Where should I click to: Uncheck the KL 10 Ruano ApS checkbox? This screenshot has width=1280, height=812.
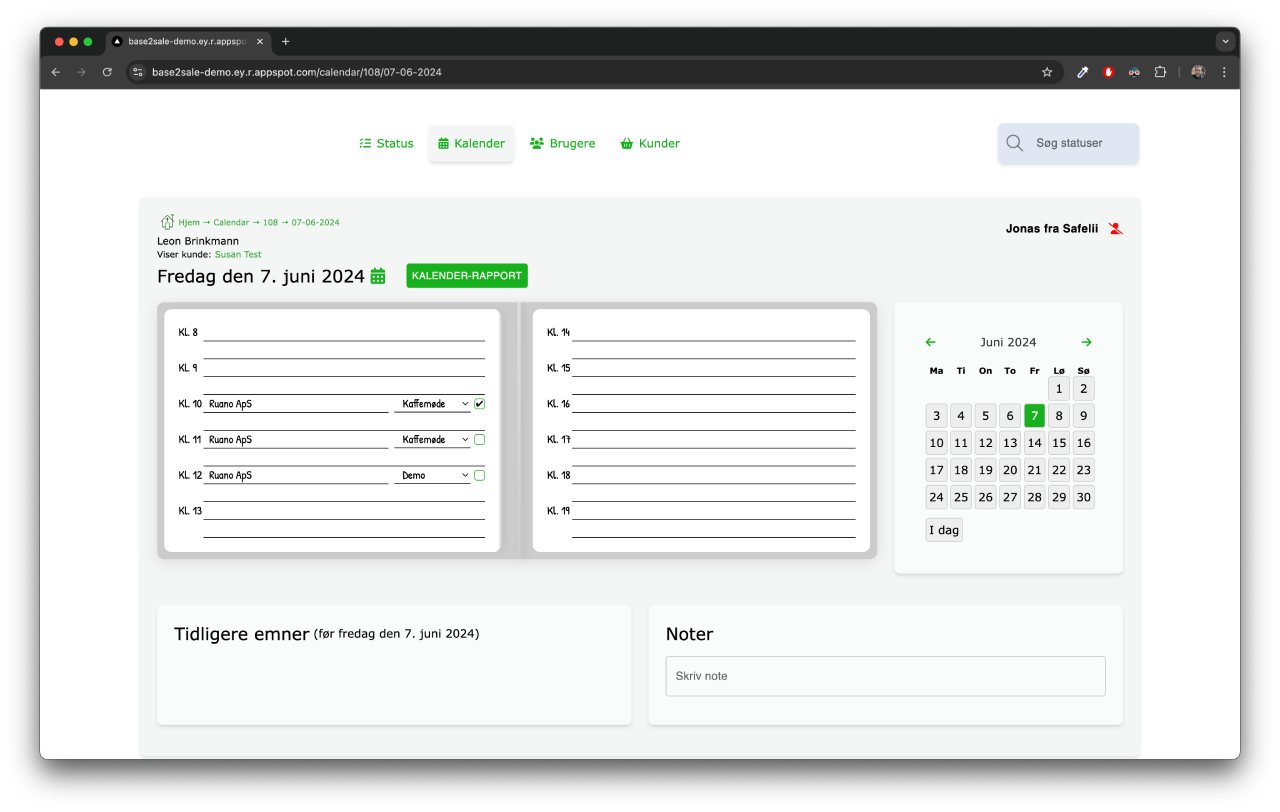tap(480, 404)
